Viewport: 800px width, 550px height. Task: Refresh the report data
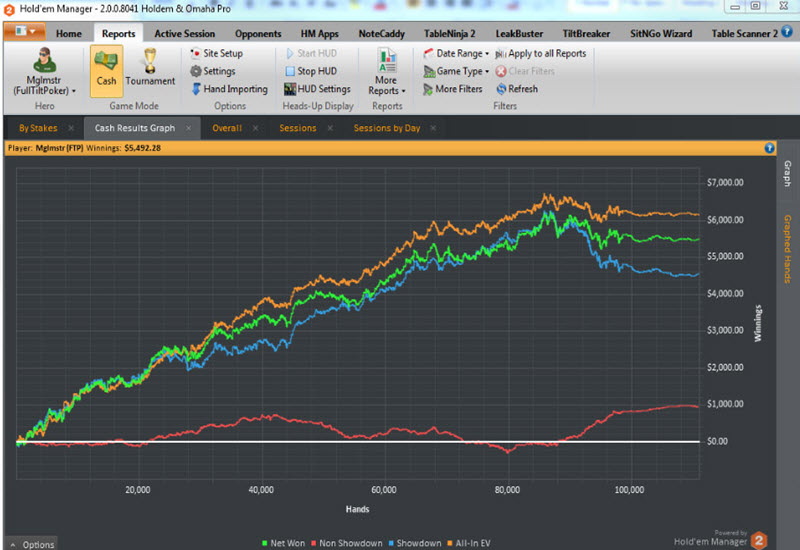tap(517, 89)
